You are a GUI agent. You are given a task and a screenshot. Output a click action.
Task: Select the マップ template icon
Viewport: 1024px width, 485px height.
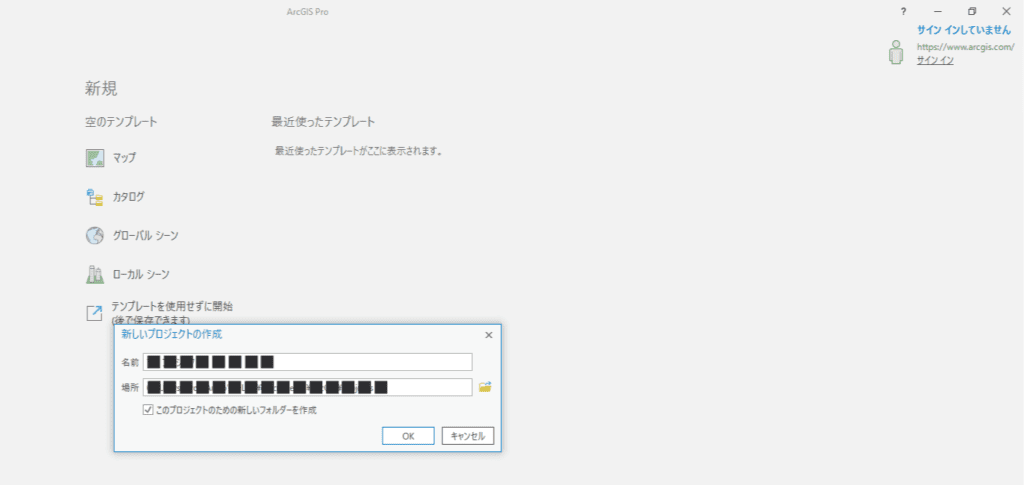95,158
